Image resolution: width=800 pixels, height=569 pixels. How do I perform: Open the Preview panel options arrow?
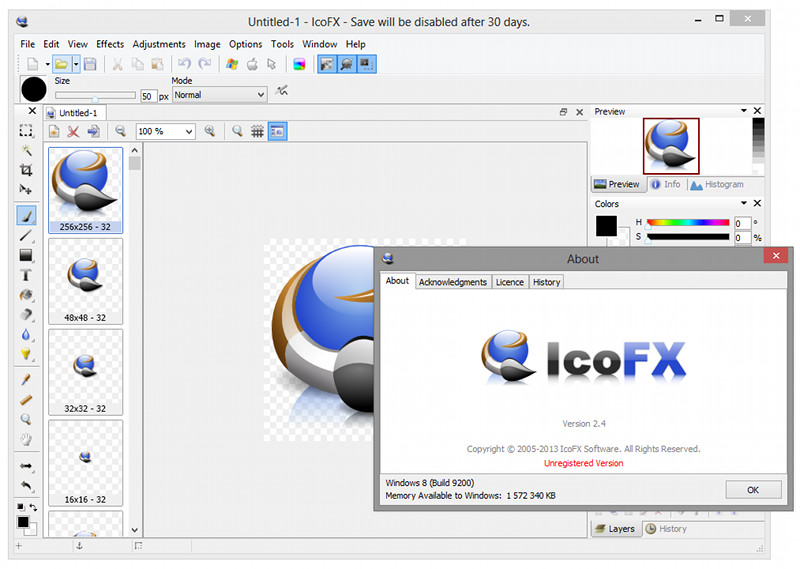click(x=743, y=111)
